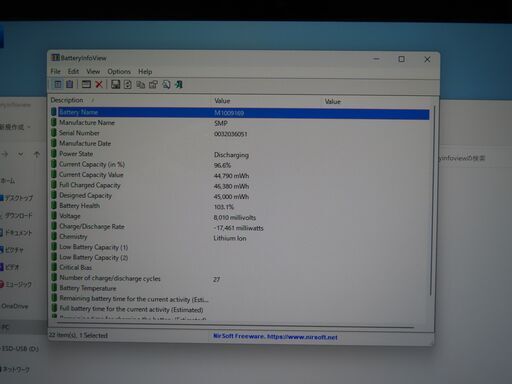
Task: Click the battery icon of Low Battery Capacity (1)
Action: point(54,247)
